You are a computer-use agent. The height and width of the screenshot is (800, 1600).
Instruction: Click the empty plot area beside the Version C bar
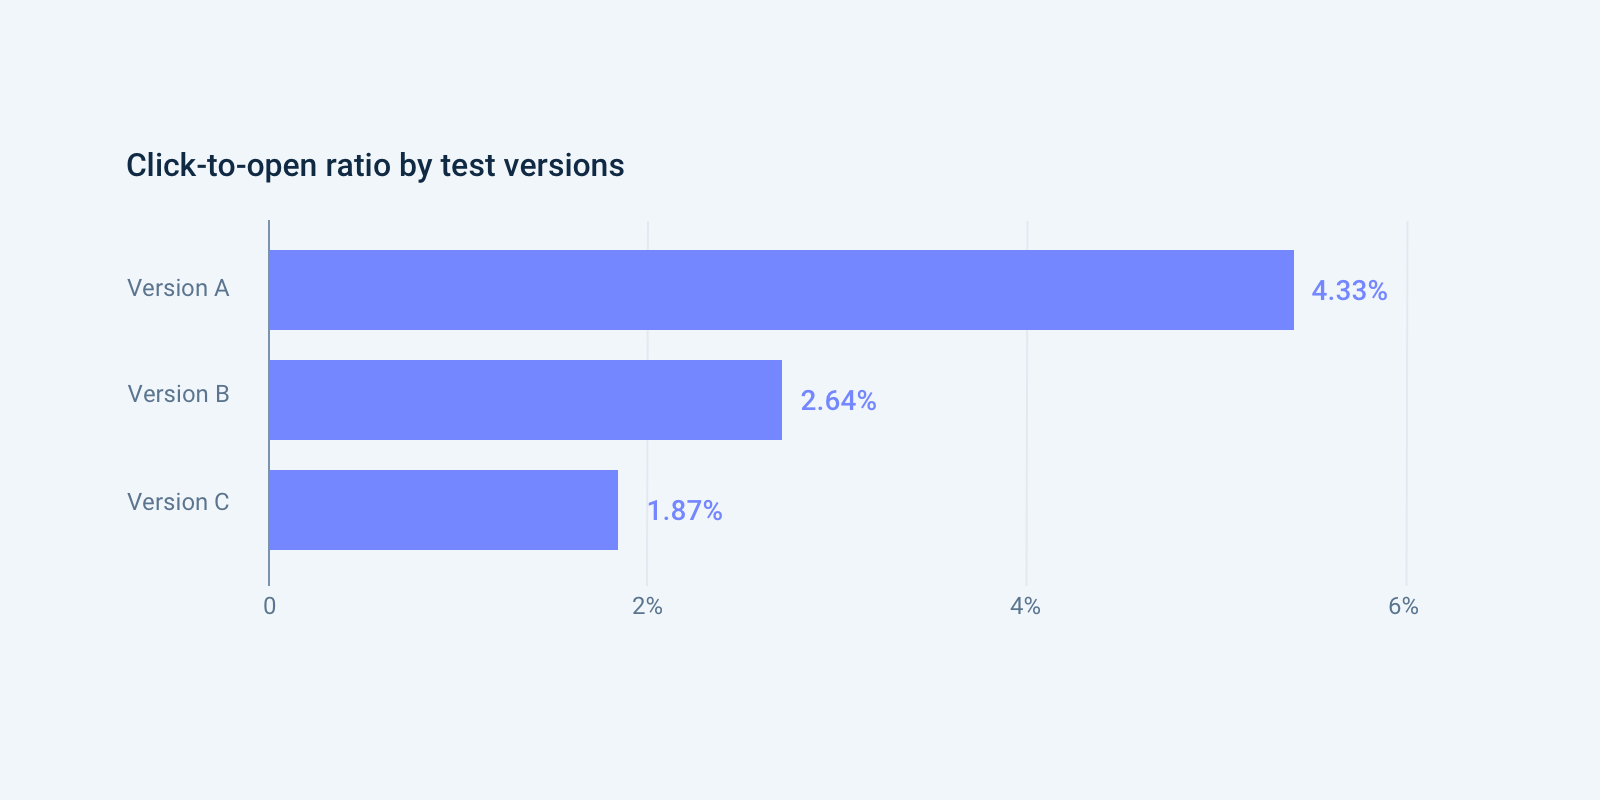900,510
